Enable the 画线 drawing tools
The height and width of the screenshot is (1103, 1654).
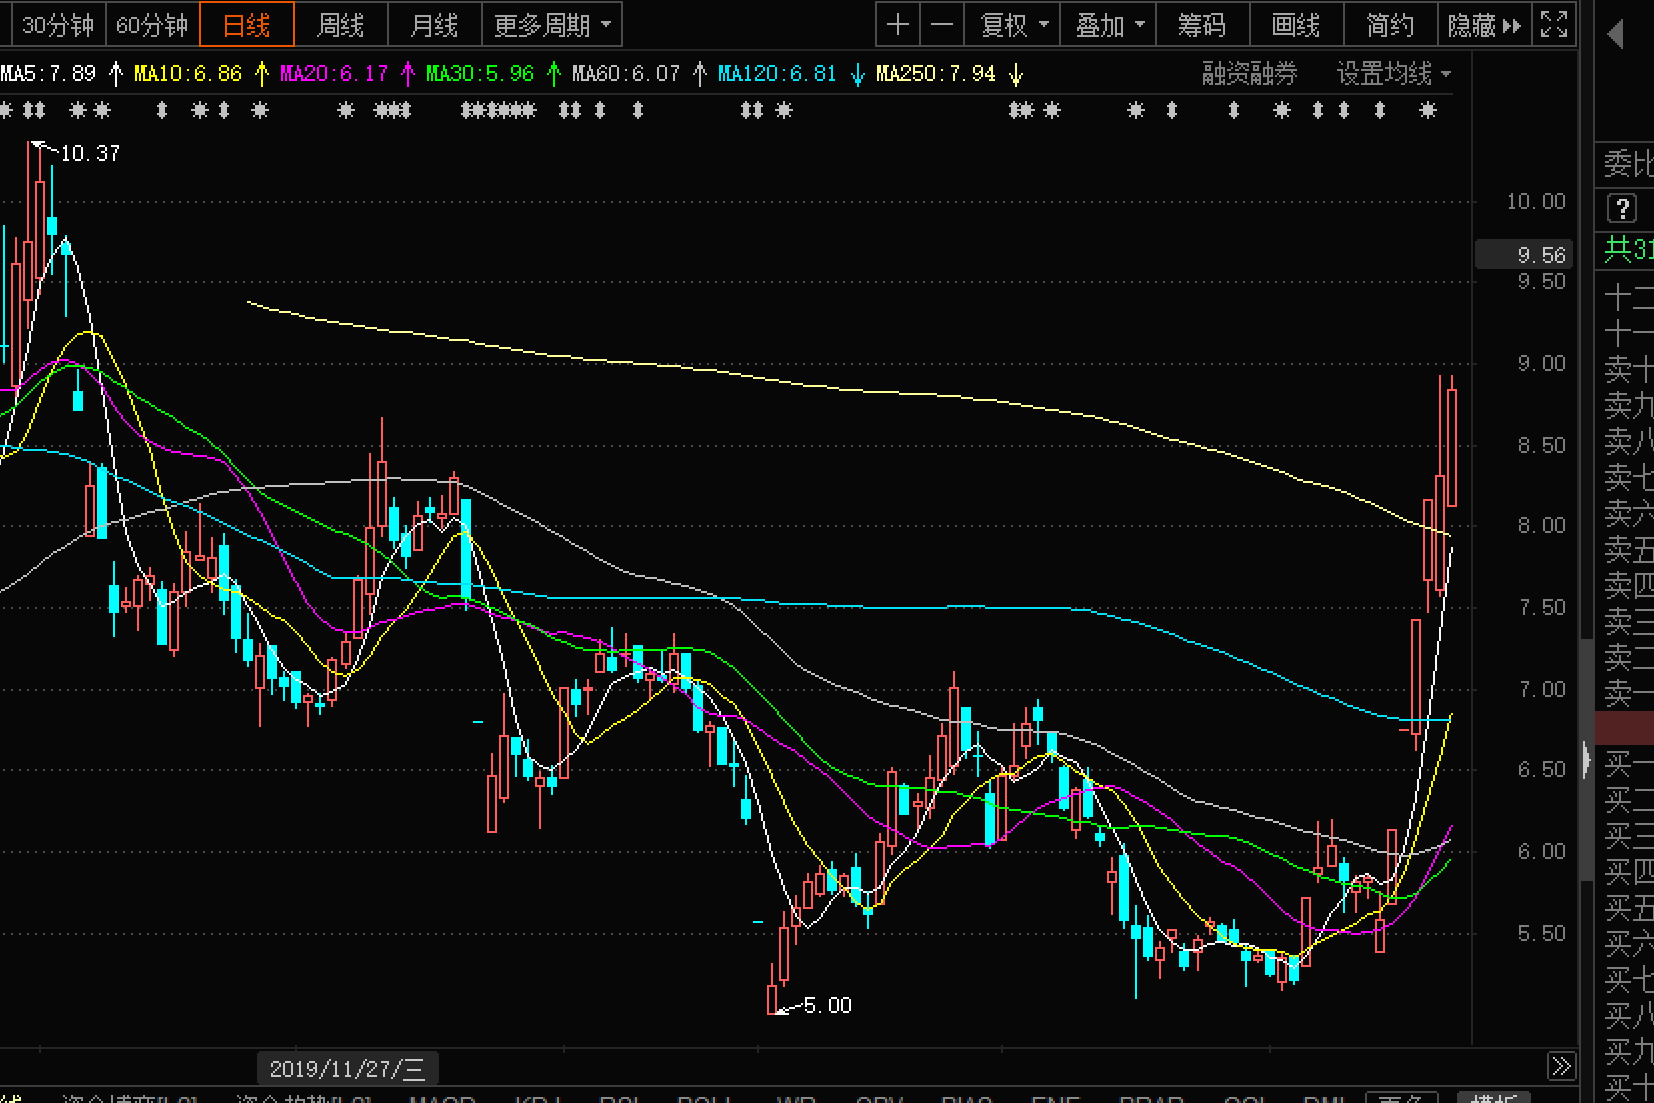1296,25
